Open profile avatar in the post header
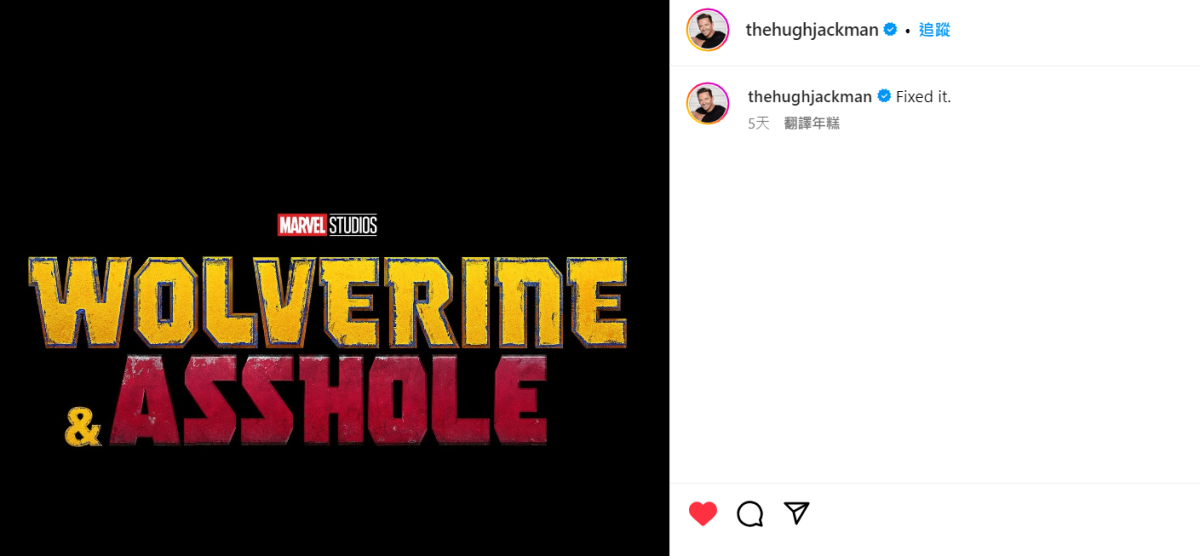1200x556 pixels. 707,30
